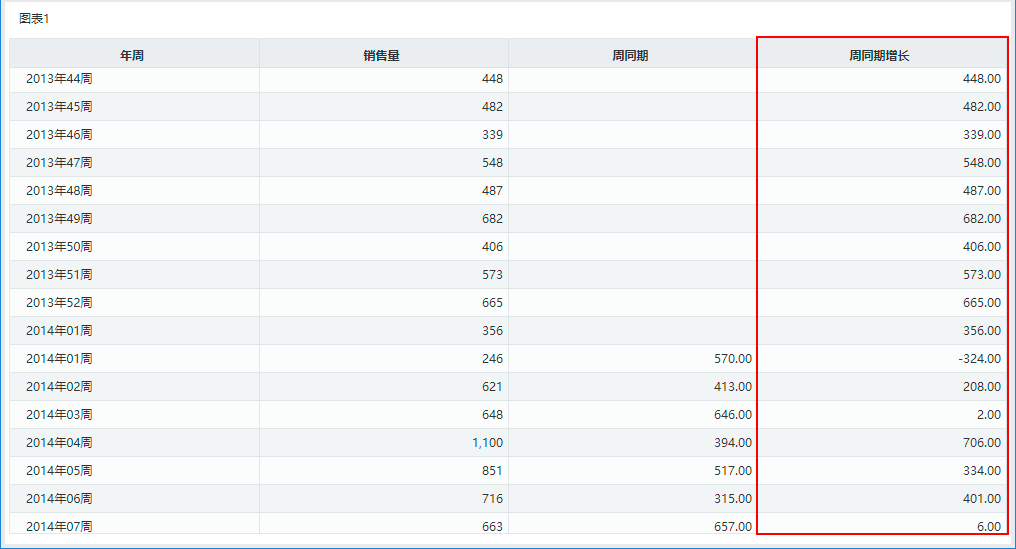
Task: Select the 2013年48周 row label
Action: click(x=59, y=191)
